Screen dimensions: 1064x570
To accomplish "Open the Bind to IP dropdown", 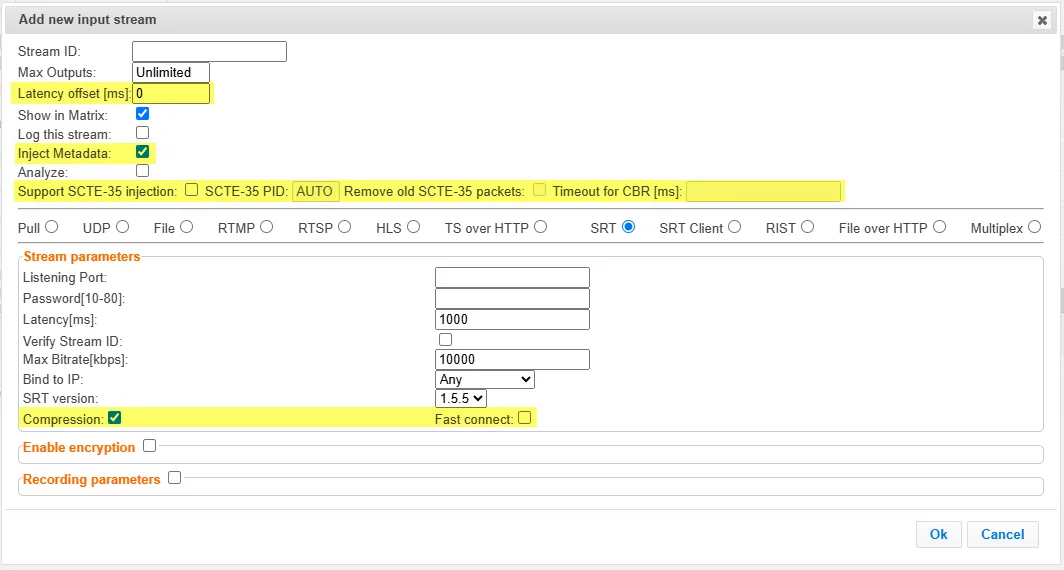I will coord(484,379).
